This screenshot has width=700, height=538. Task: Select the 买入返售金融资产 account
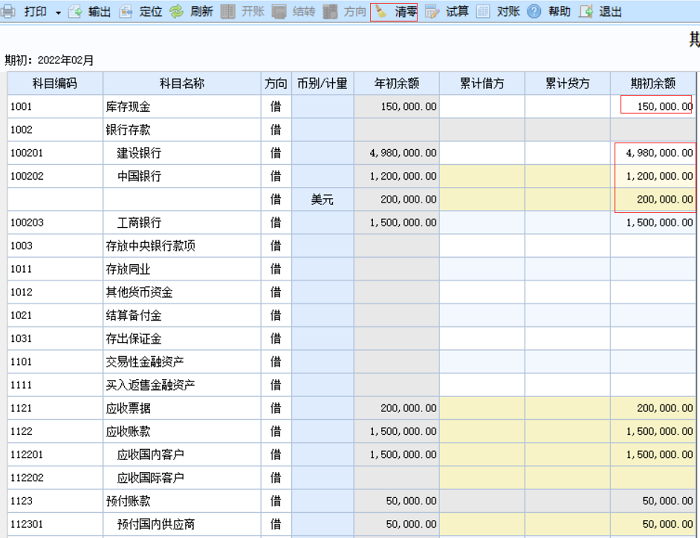tap(182, 385)
